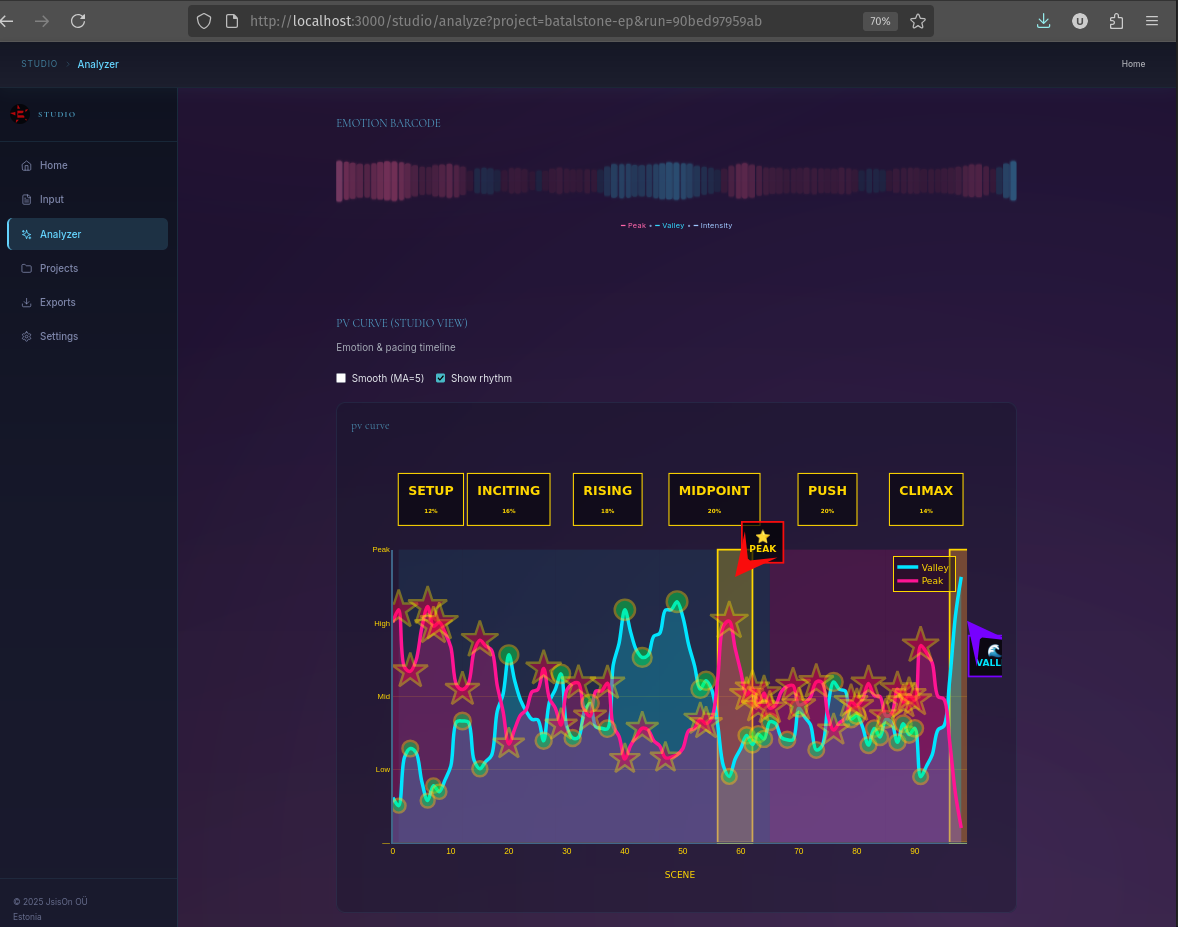This screenshot has width=1178, height=927.
Task: Open the browser downloads icon
Action: click(1043, 20)
